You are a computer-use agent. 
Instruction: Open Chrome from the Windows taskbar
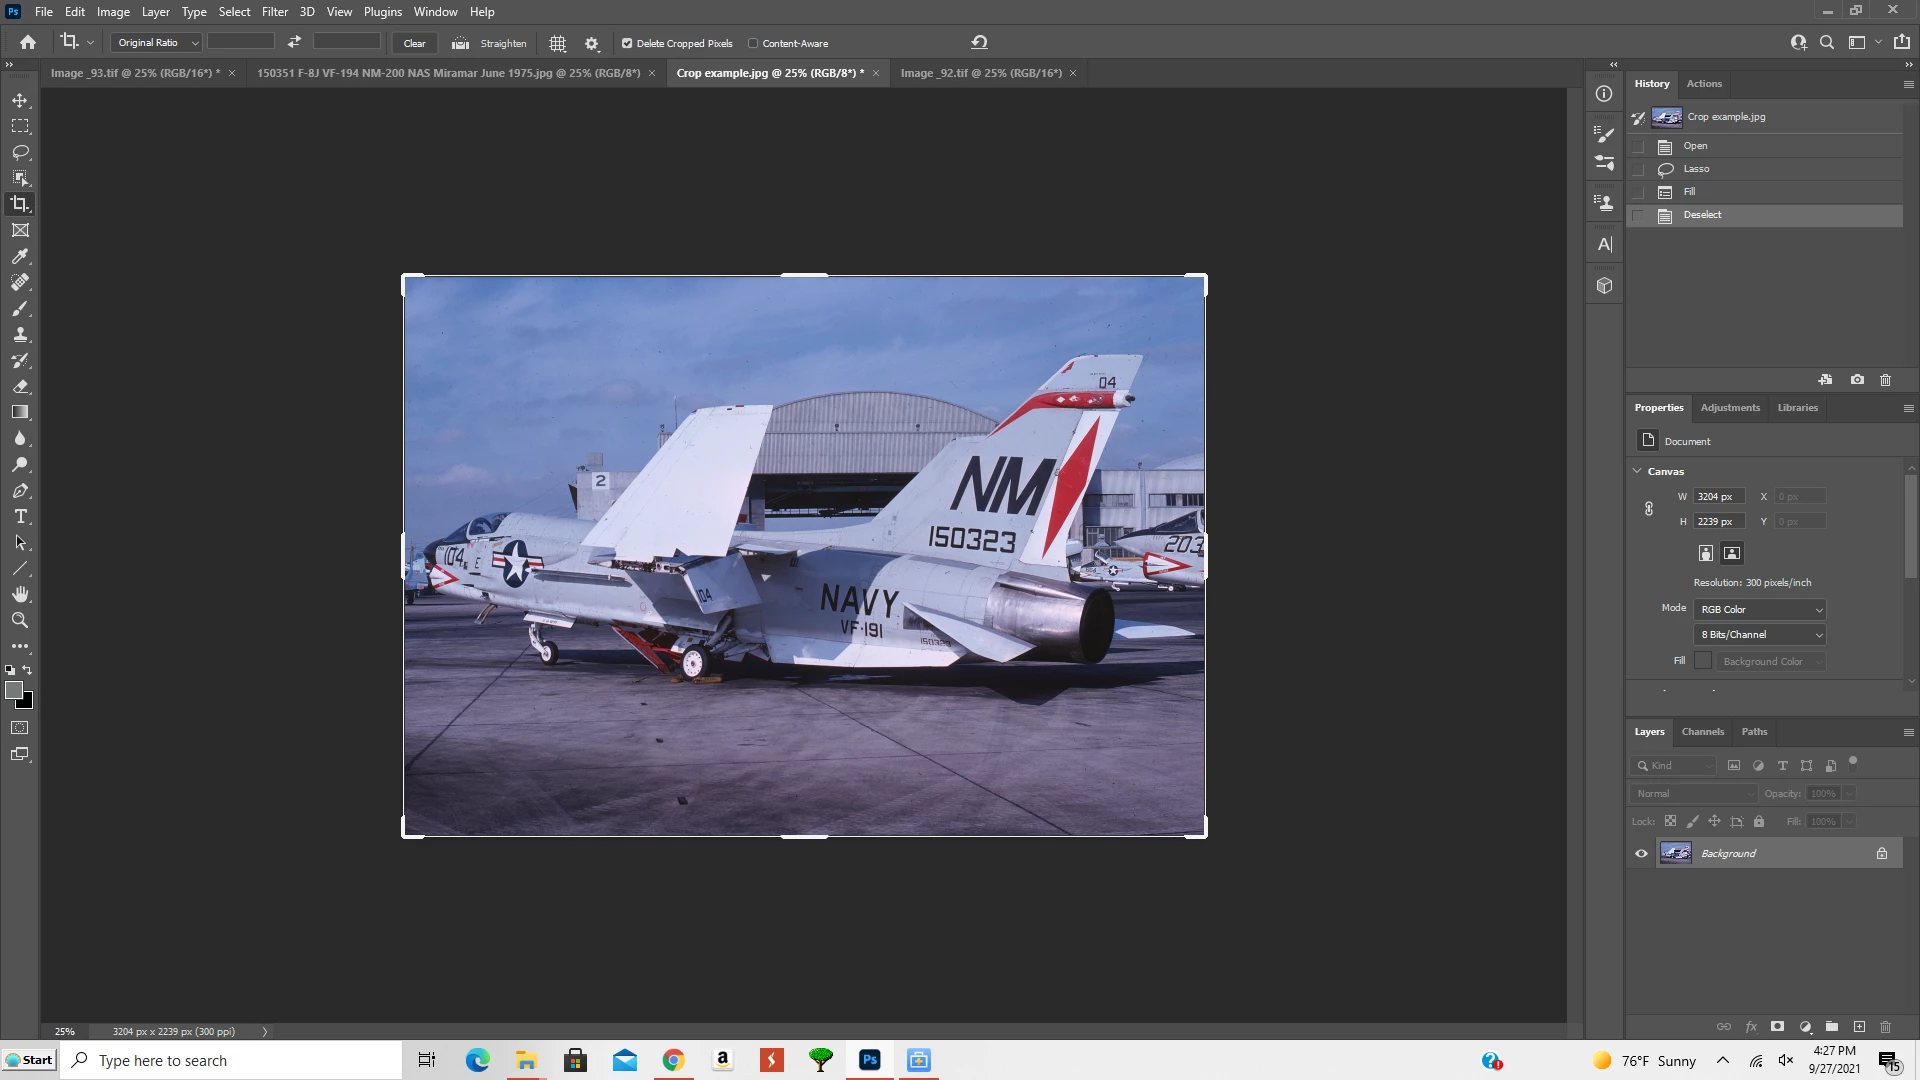(x=673, y=1060)
